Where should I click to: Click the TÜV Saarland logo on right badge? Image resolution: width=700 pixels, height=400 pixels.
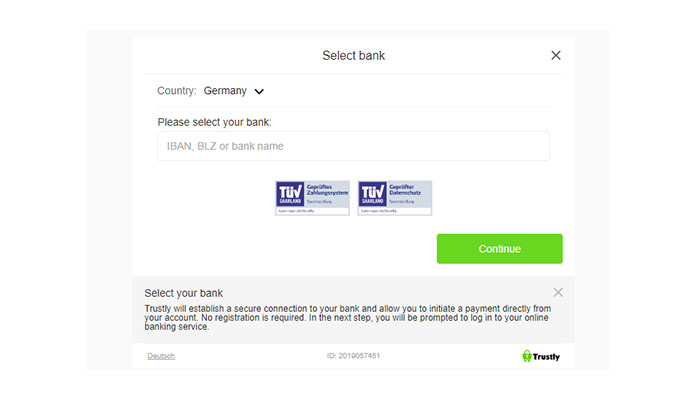click(x=373, y=194)
